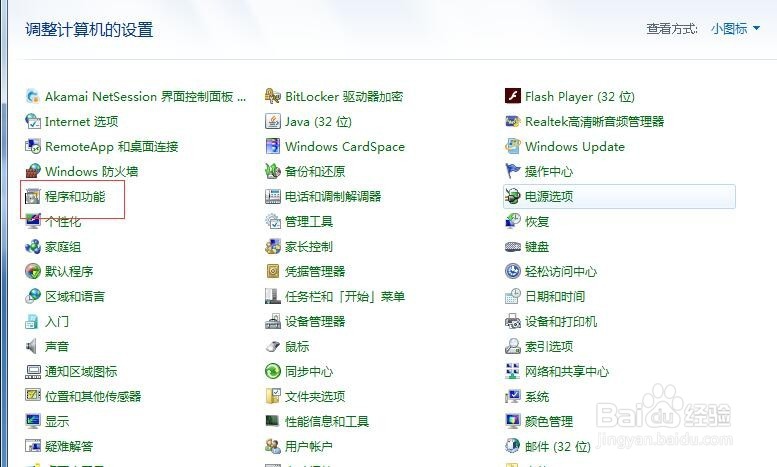Open the 索引选项 link
The width and height of the screenshot is (777, 467).
click(x=549, y=346)
